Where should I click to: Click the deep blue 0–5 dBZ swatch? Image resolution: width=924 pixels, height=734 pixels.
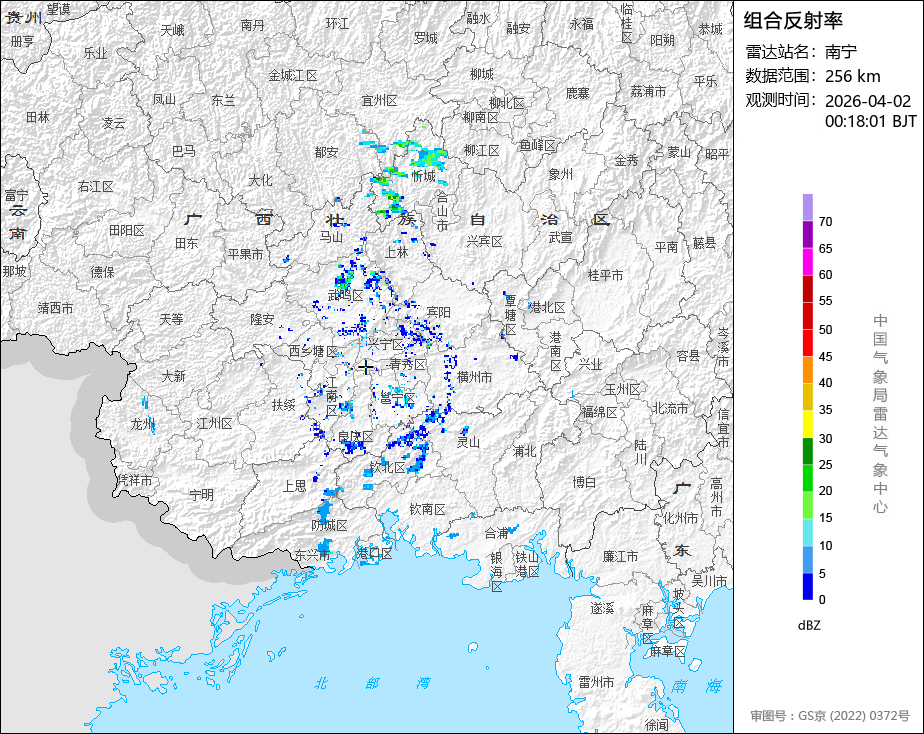[808, 587]
